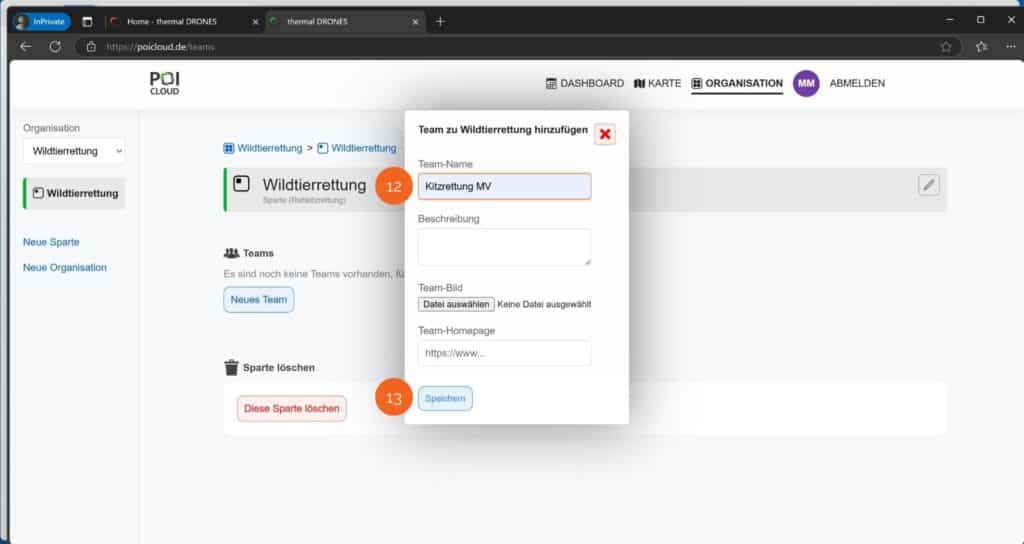The height and width of the screenshot is (544, 1024).
Task: Click the Neue Sparte link
Action: [x=51, y=242]
